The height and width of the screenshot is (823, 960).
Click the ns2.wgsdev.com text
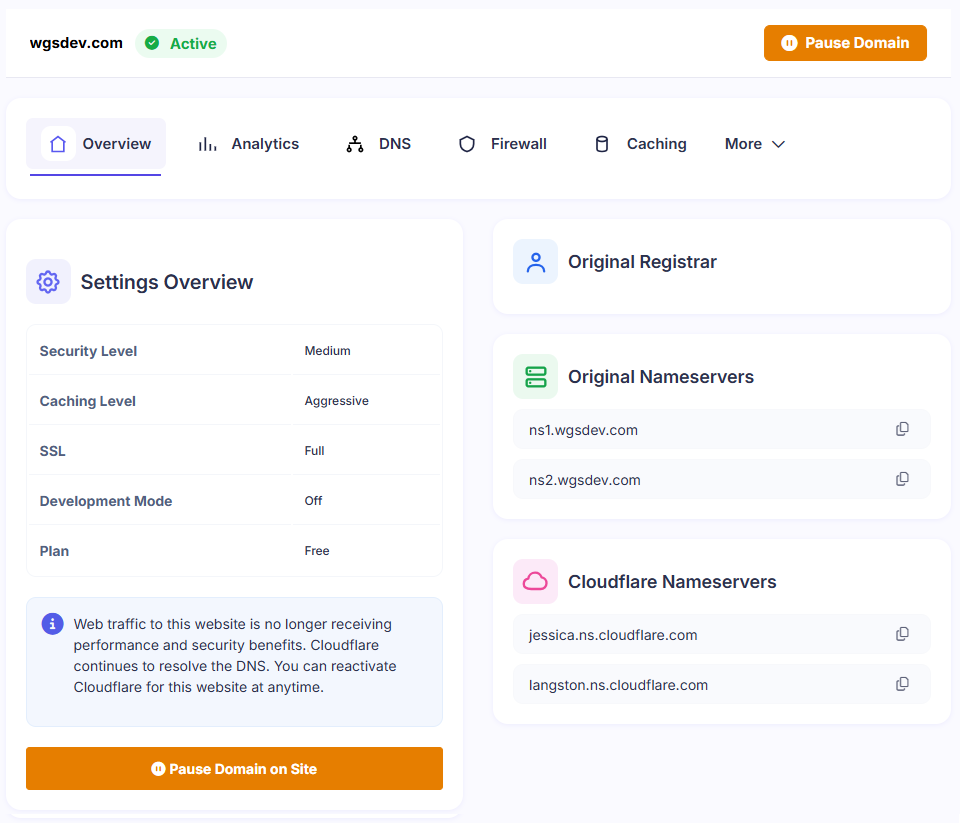click(585, 480)
